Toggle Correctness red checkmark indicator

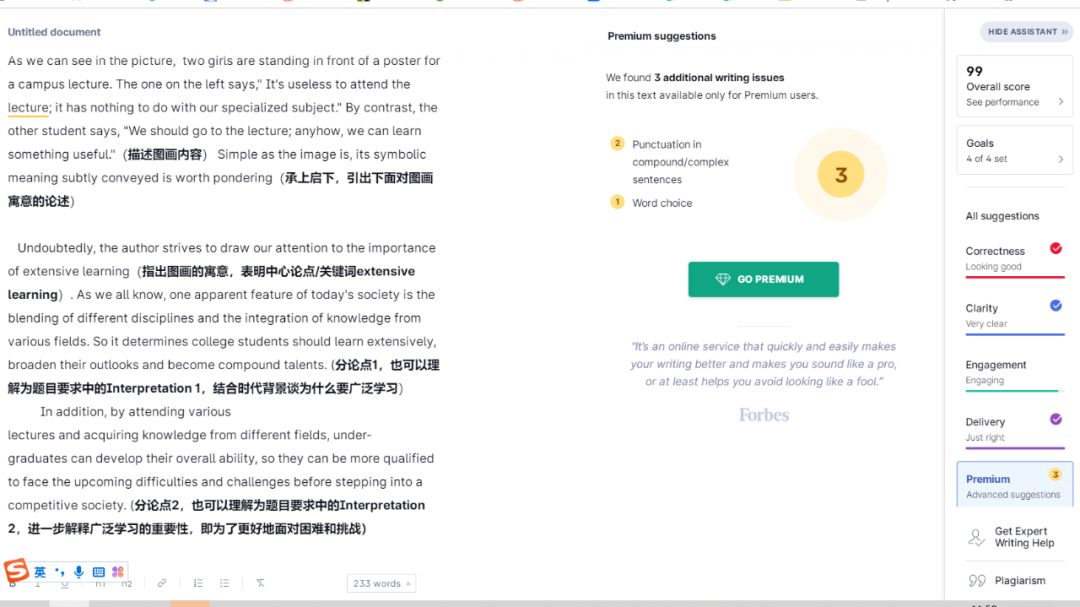click(1055, 249)
